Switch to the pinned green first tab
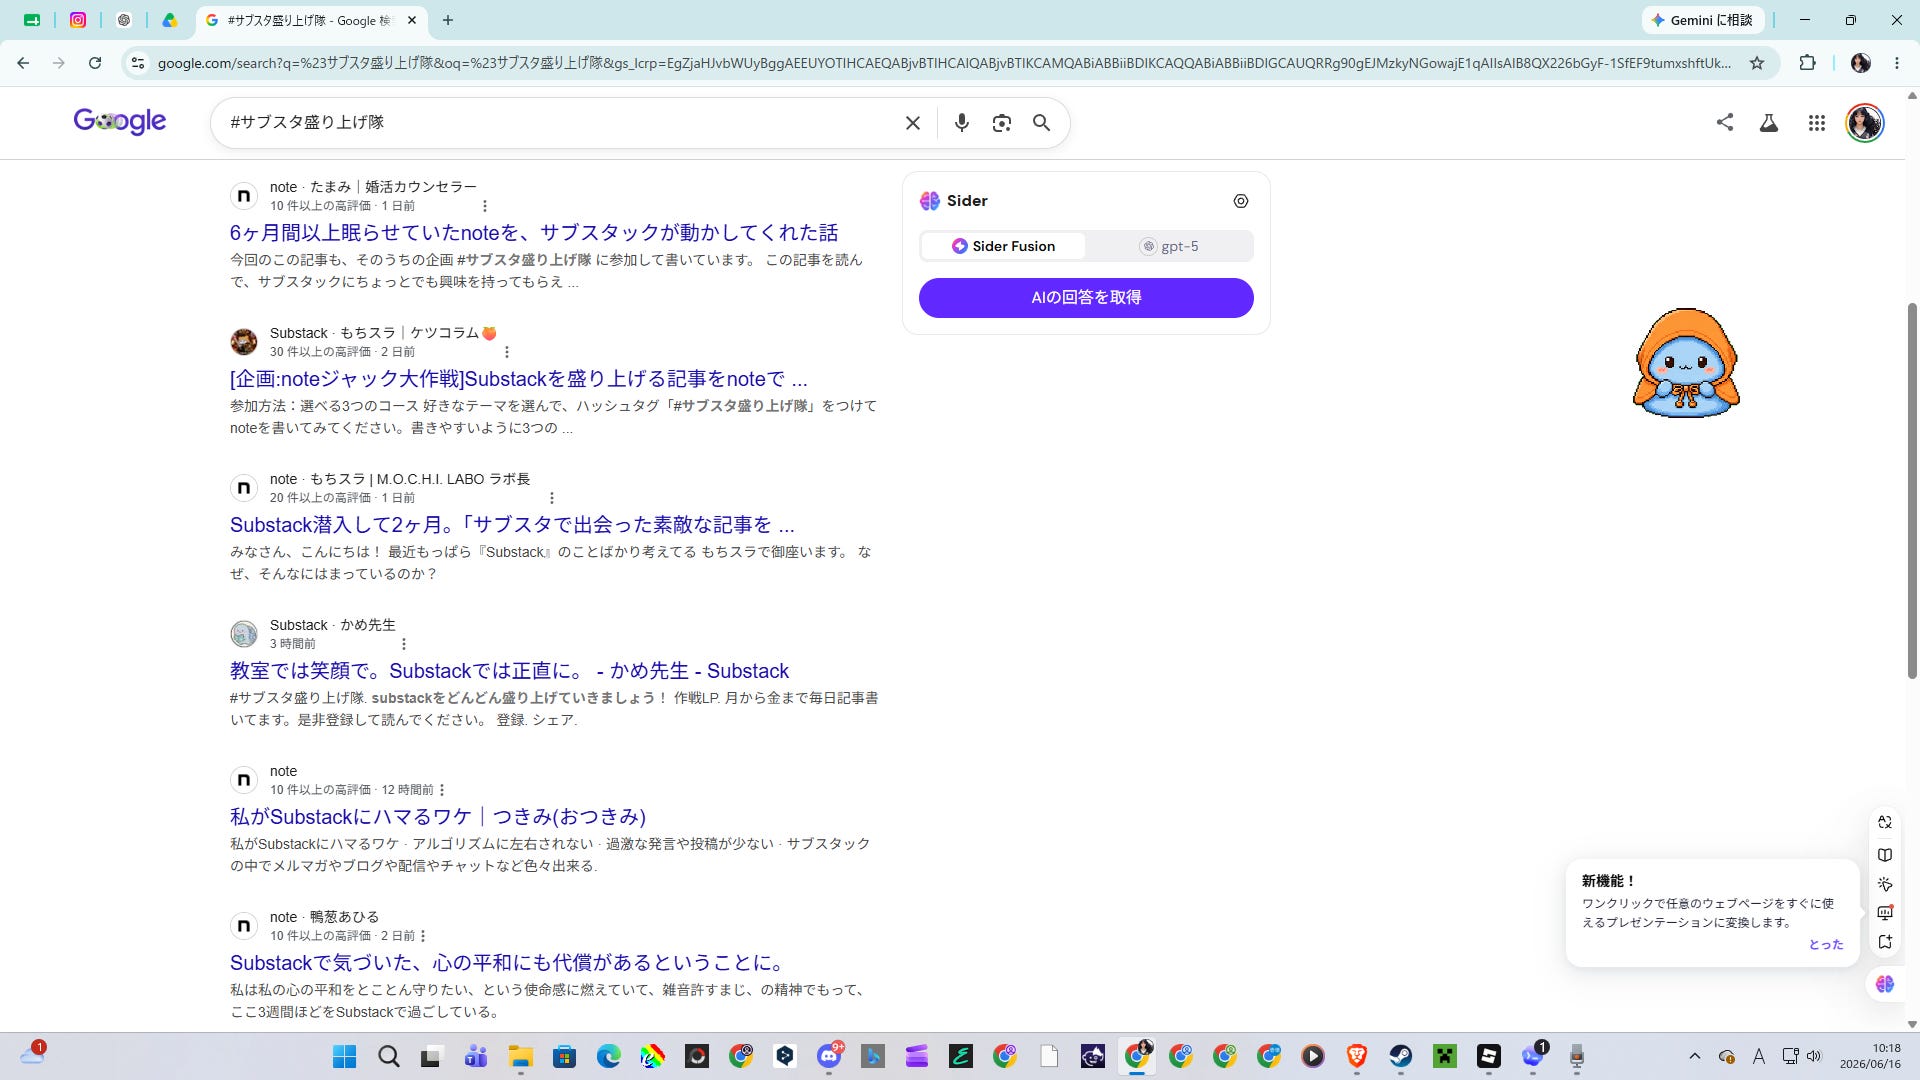Screen dimensions: 1920x1080 point(32,20)
